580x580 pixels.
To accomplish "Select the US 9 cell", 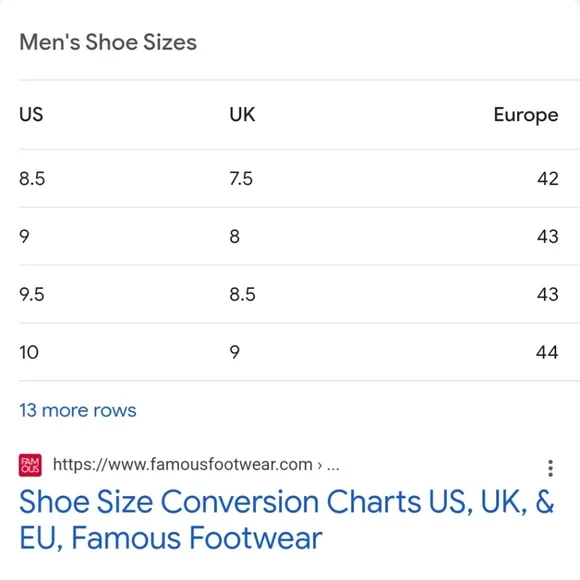I will coord(24,236).
